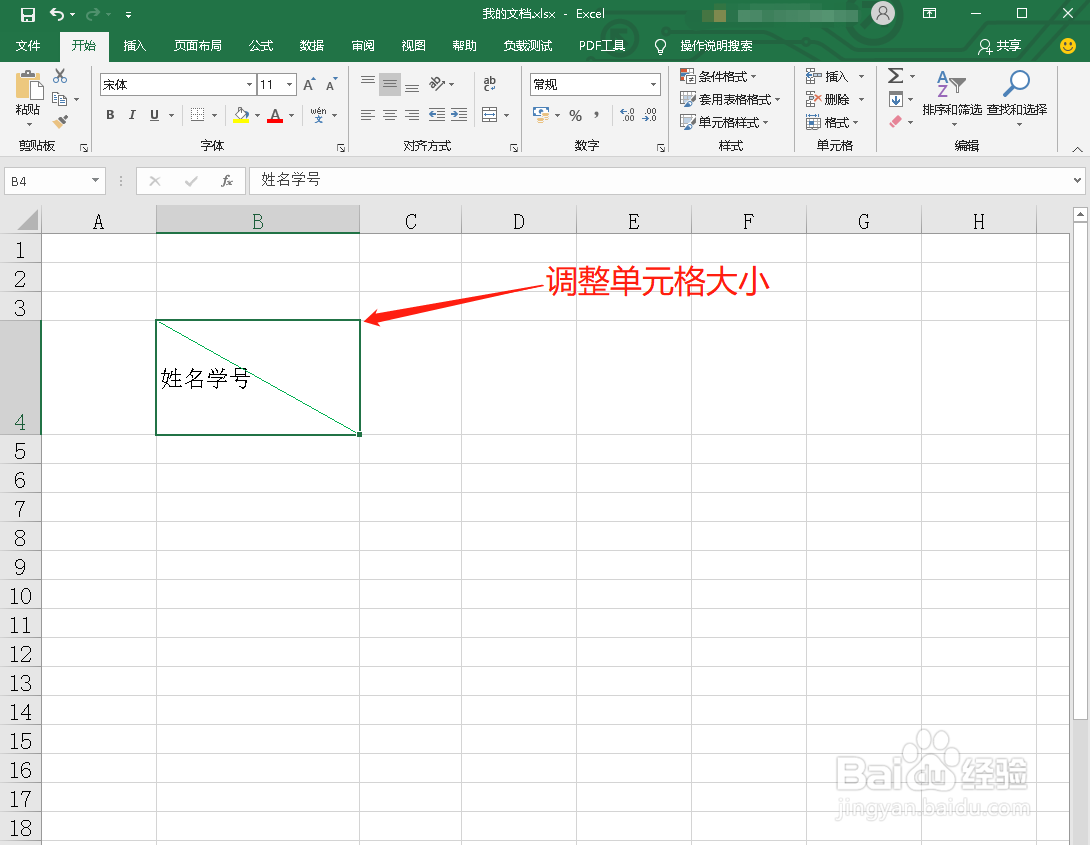Screen dimensions: 1090x845
Task: Switch to the 视图 tab
Action: (413, 46)
